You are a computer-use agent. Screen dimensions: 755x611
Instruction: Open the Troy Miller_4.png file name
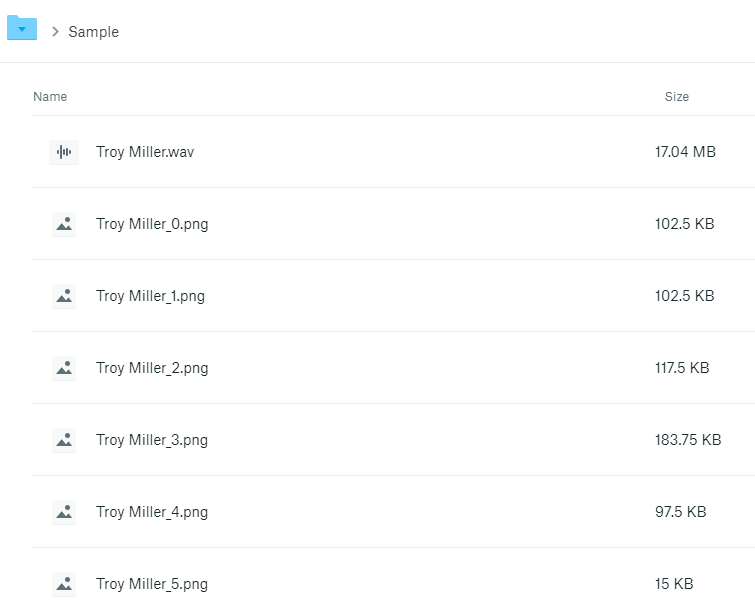click(152, 512)
